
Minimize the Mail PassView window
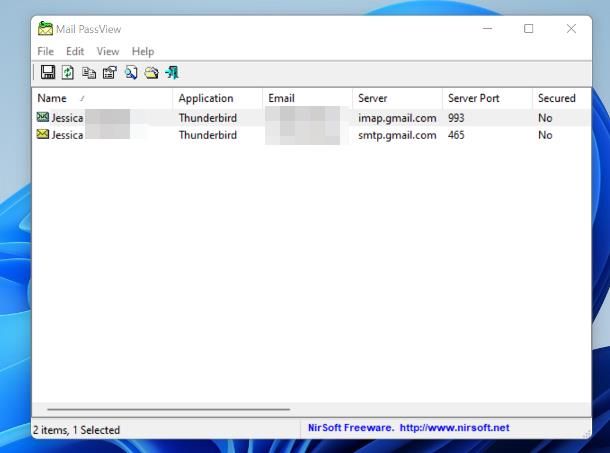pyautogui.click(x=487, y=28)
